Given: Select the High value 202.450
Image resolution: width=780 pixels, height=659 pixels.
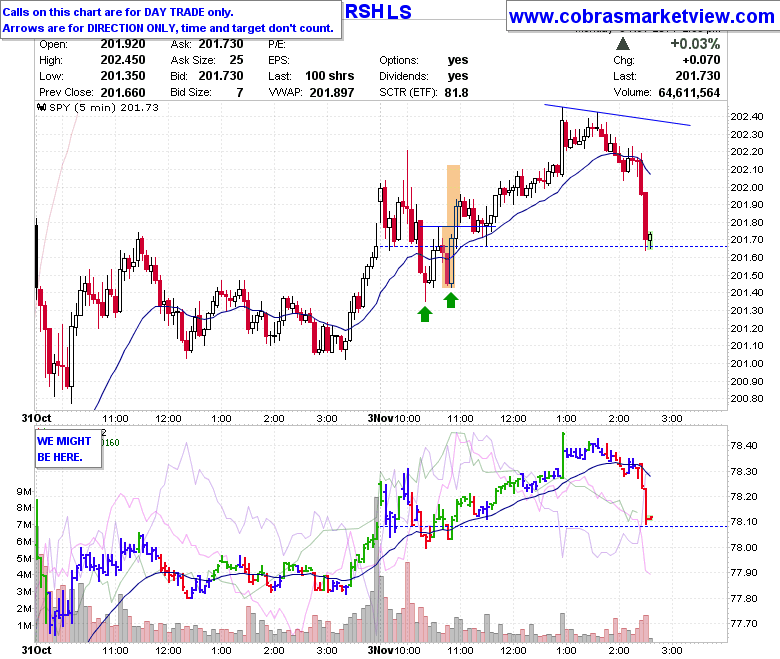Looking at the screenshot, I should (123, 60).
